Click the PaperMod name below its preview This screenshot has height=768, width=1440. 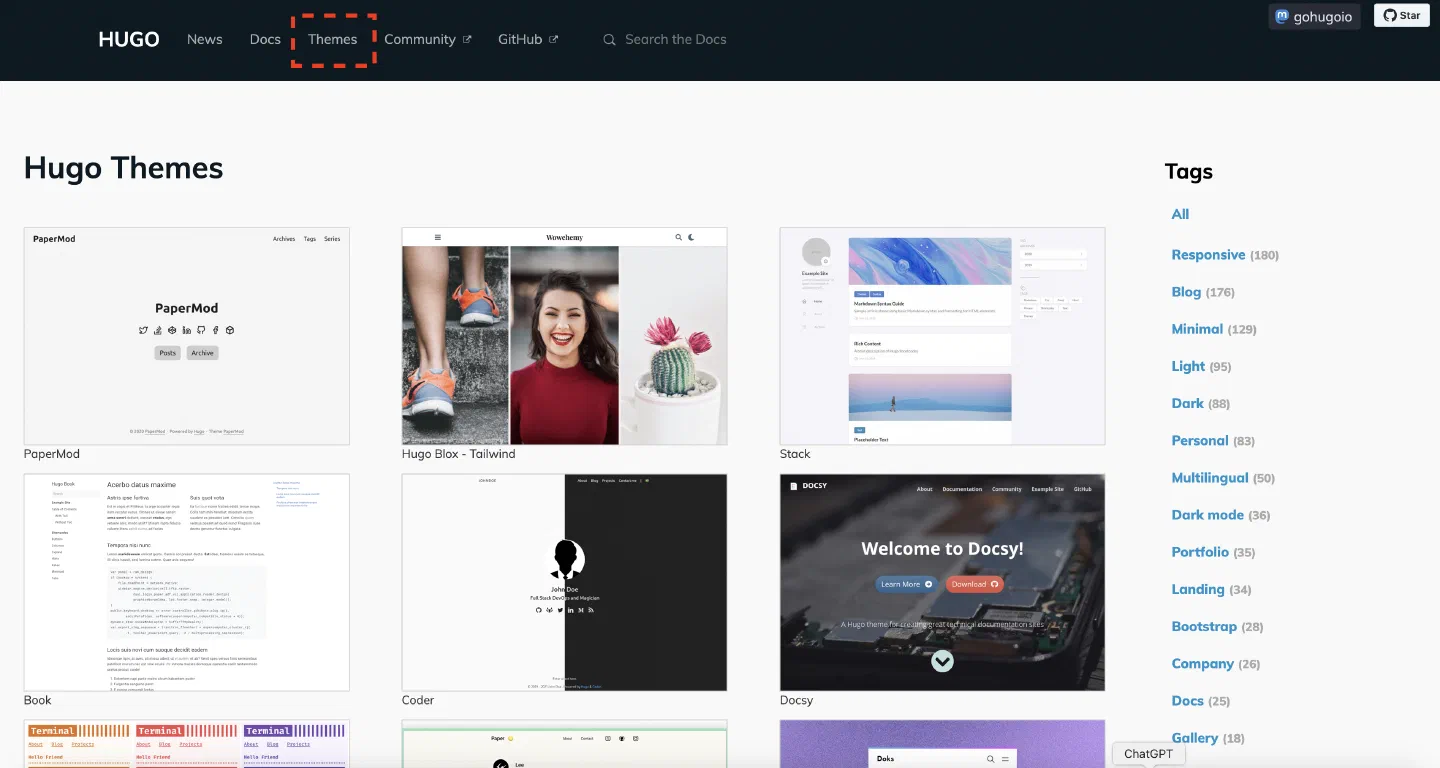pos(52,454)
